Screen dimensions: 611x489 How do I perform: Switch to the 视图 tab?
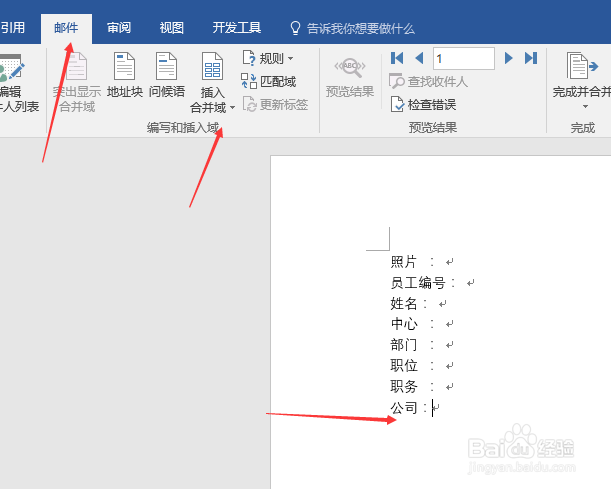[x=171, y=28]
